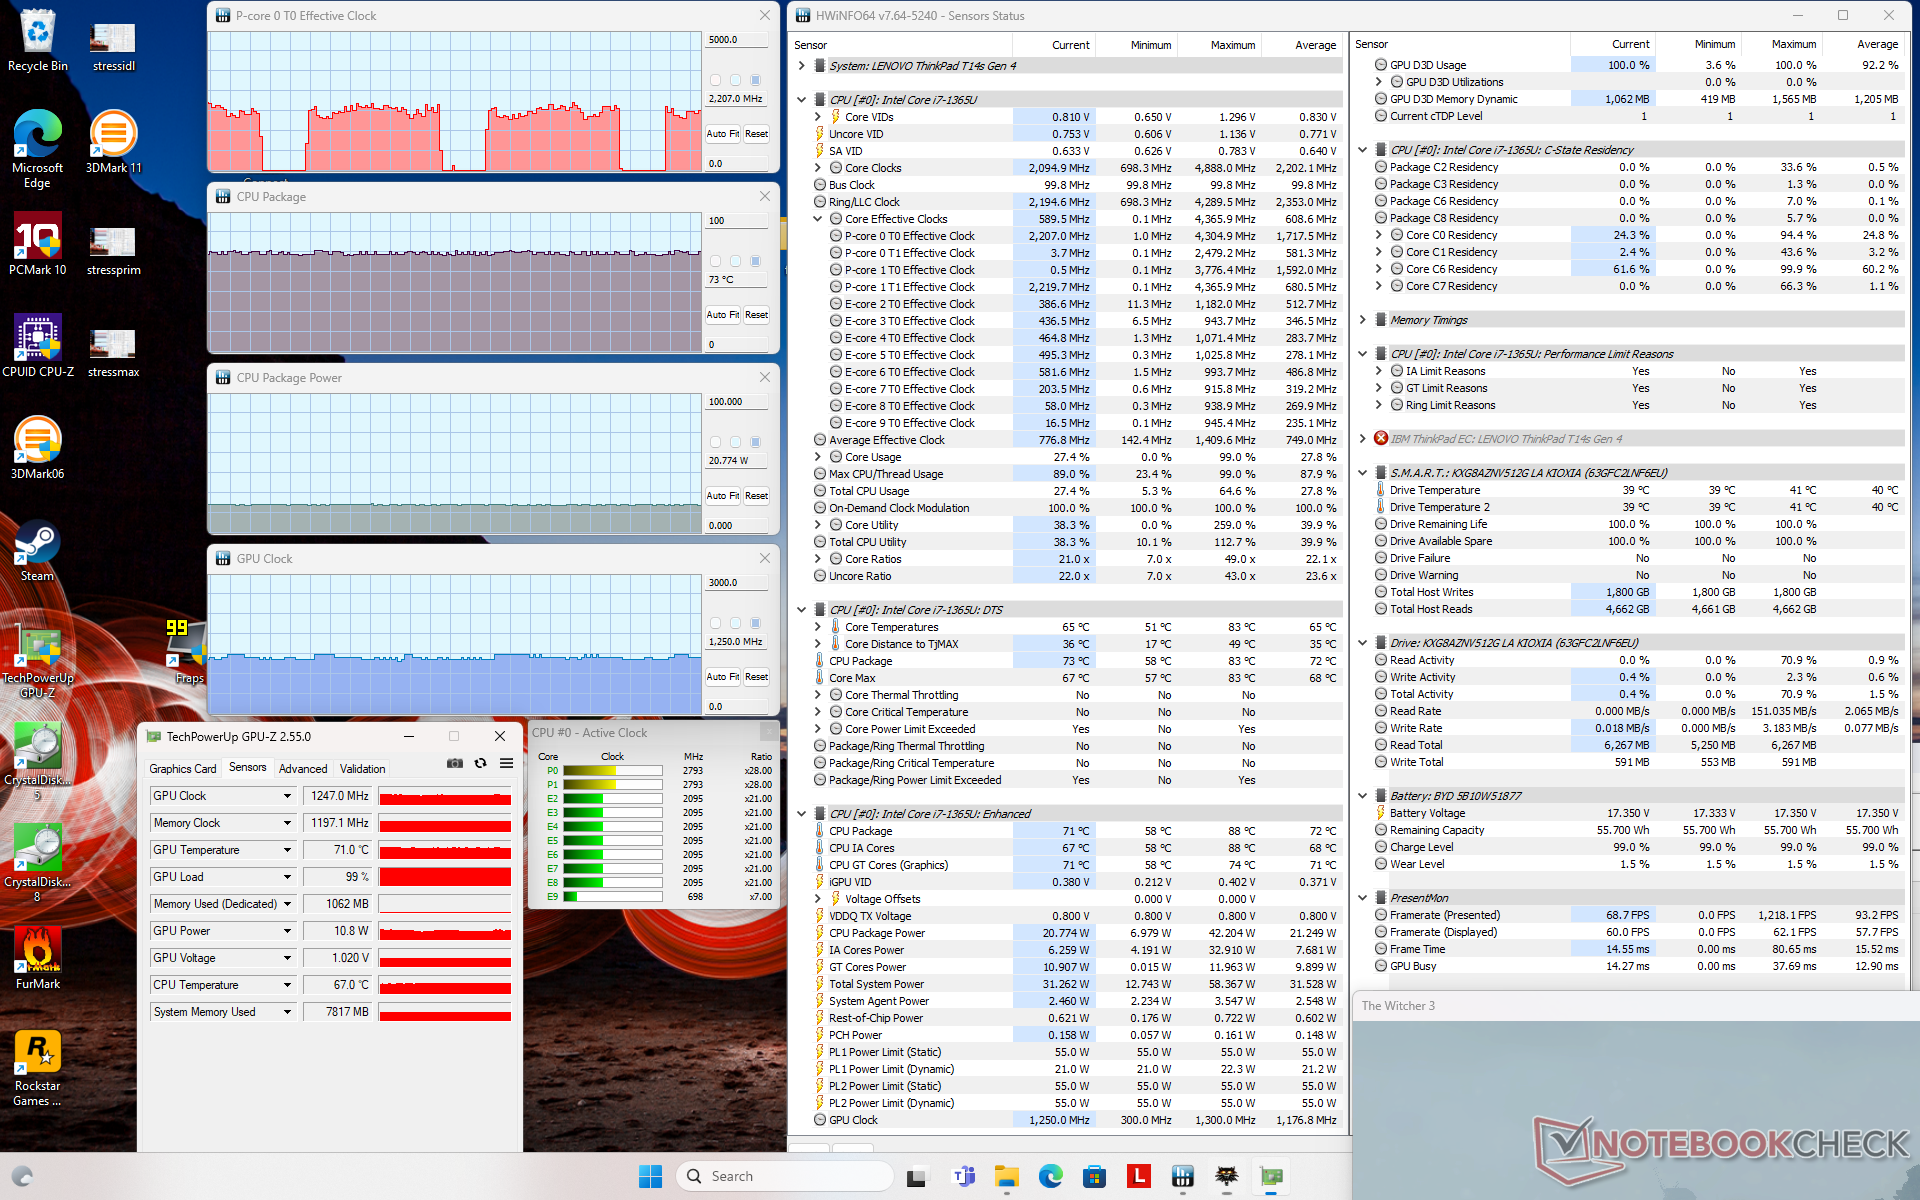Open the CrystalDisk 5 desktop shortcut

click(37, 762)
